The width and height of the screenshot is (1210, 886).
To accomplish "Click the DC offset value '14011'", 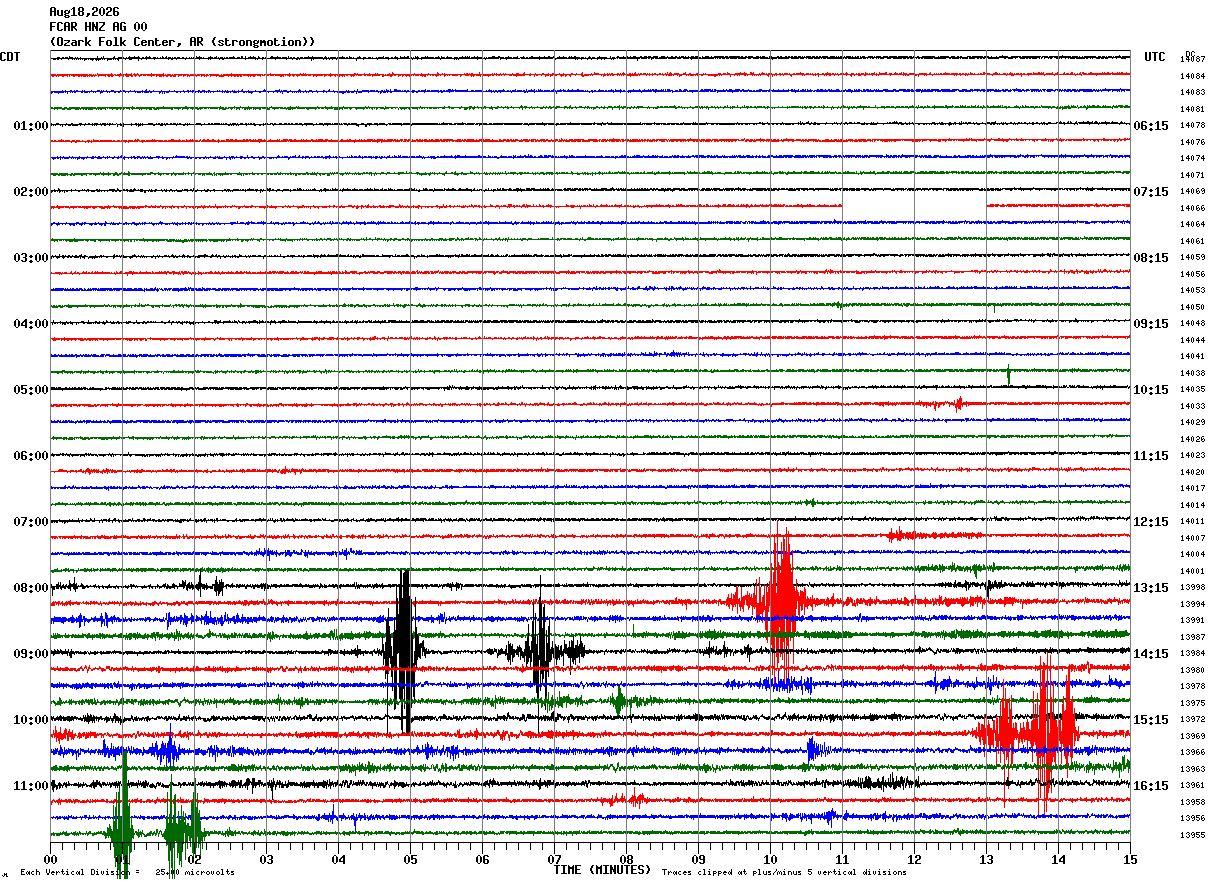I will [1192, 522].
